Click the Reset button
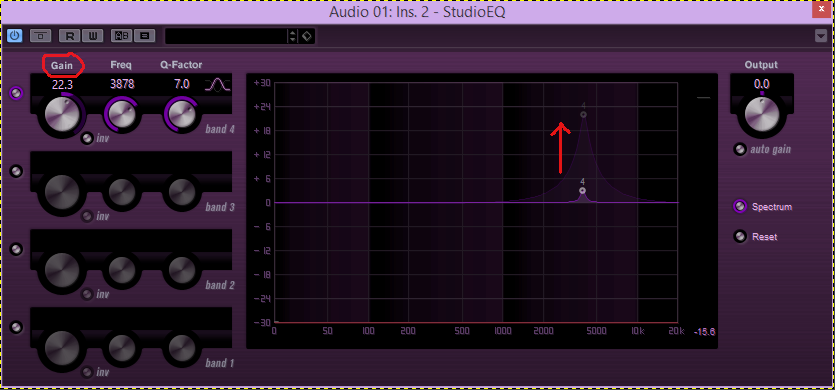This screenshot has width=835, height=390. tap(740, 236)
